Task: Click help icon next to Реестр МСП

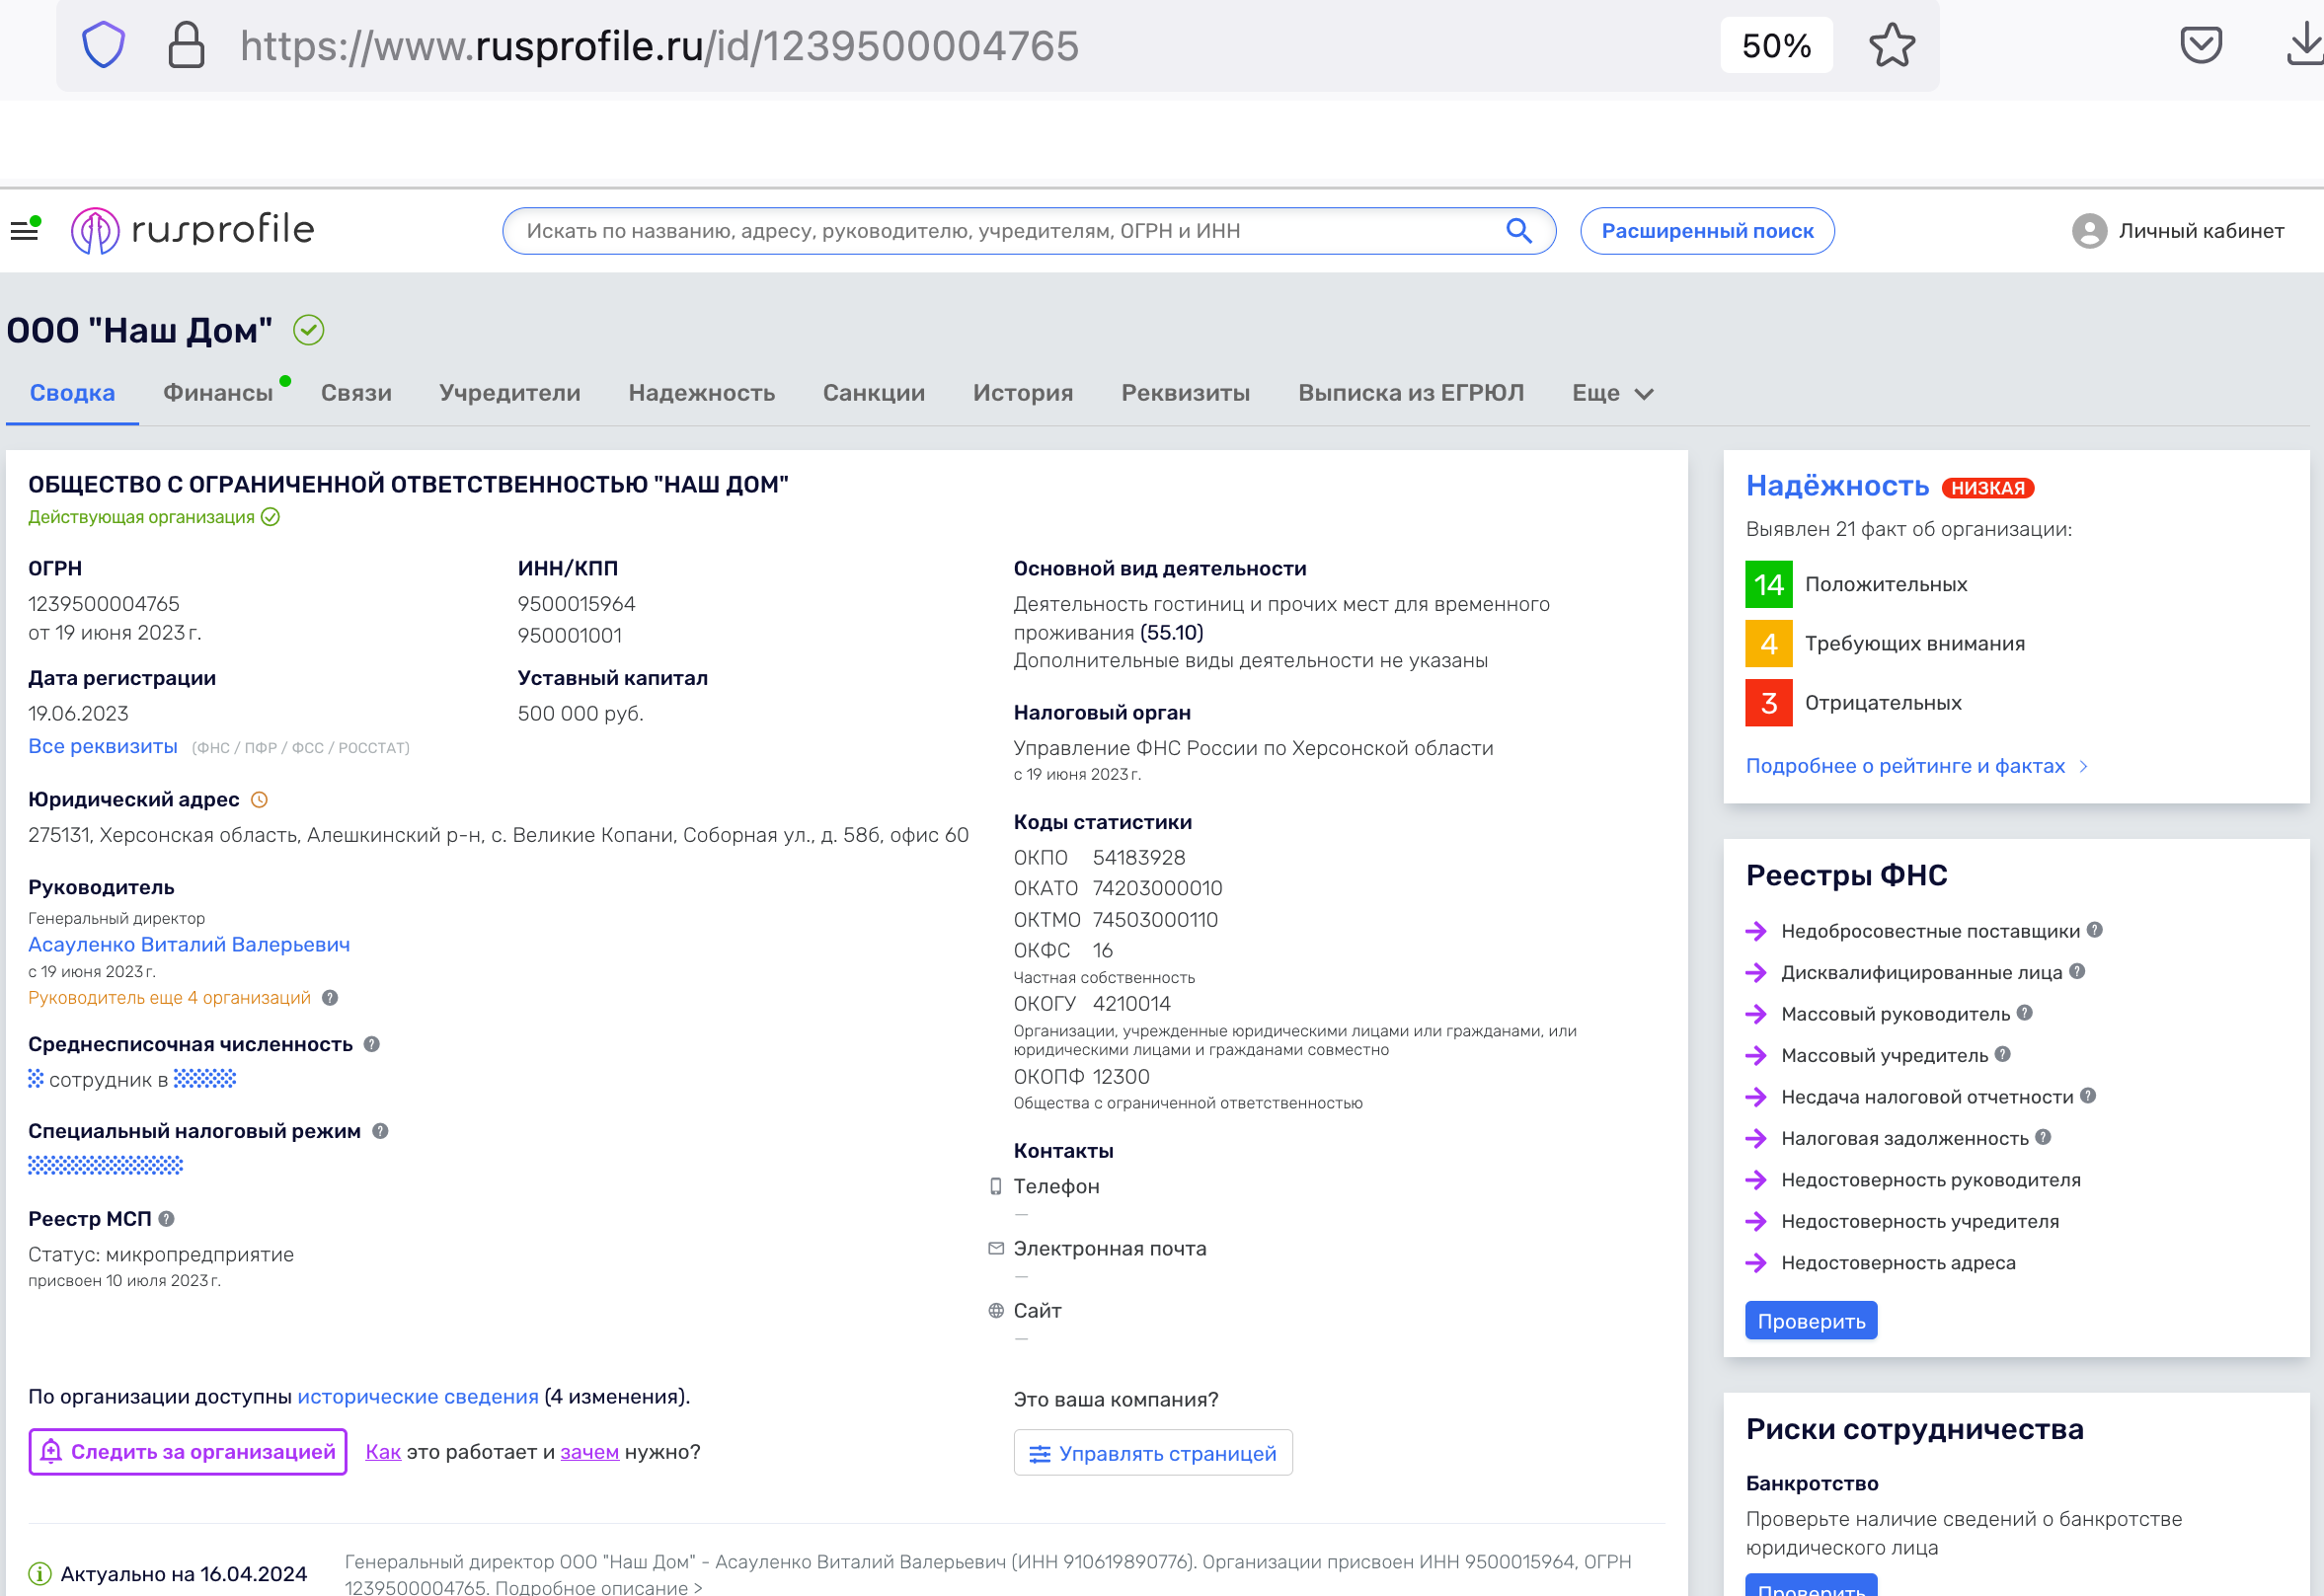Action: pyautogui.click(x=167, y=1219)
